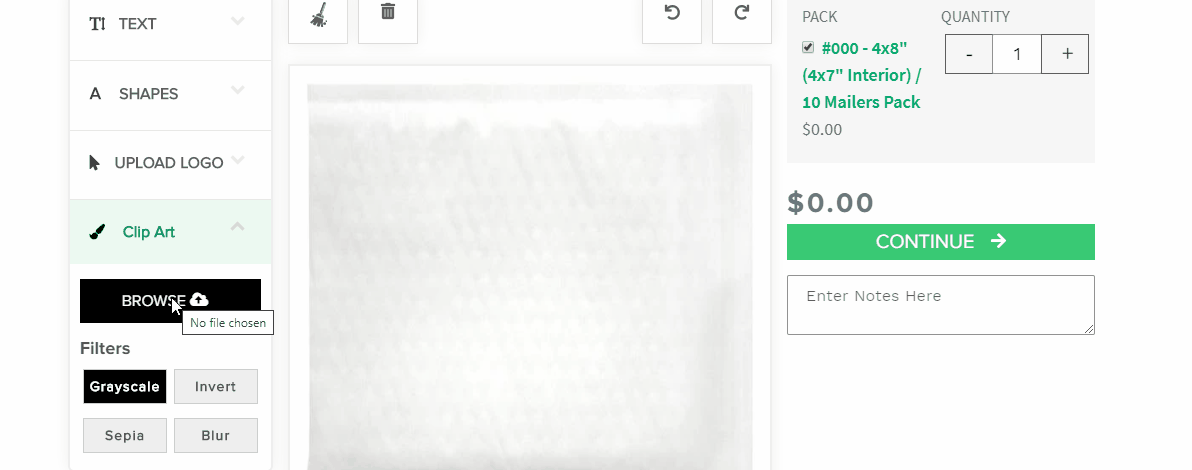This screenshot has height=470, width=1192.
Task: Click the redo arrow icon
Action: [742, 12]
